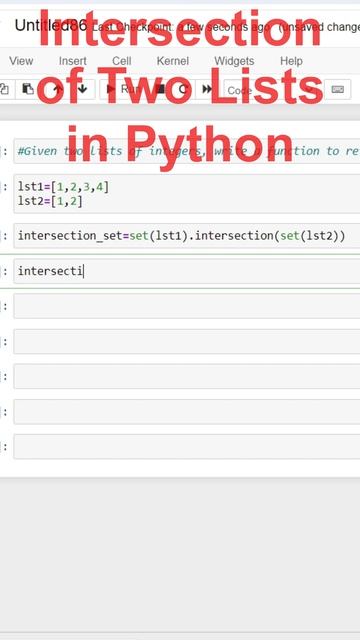Restart and run all with fast-forward icon

207,89
